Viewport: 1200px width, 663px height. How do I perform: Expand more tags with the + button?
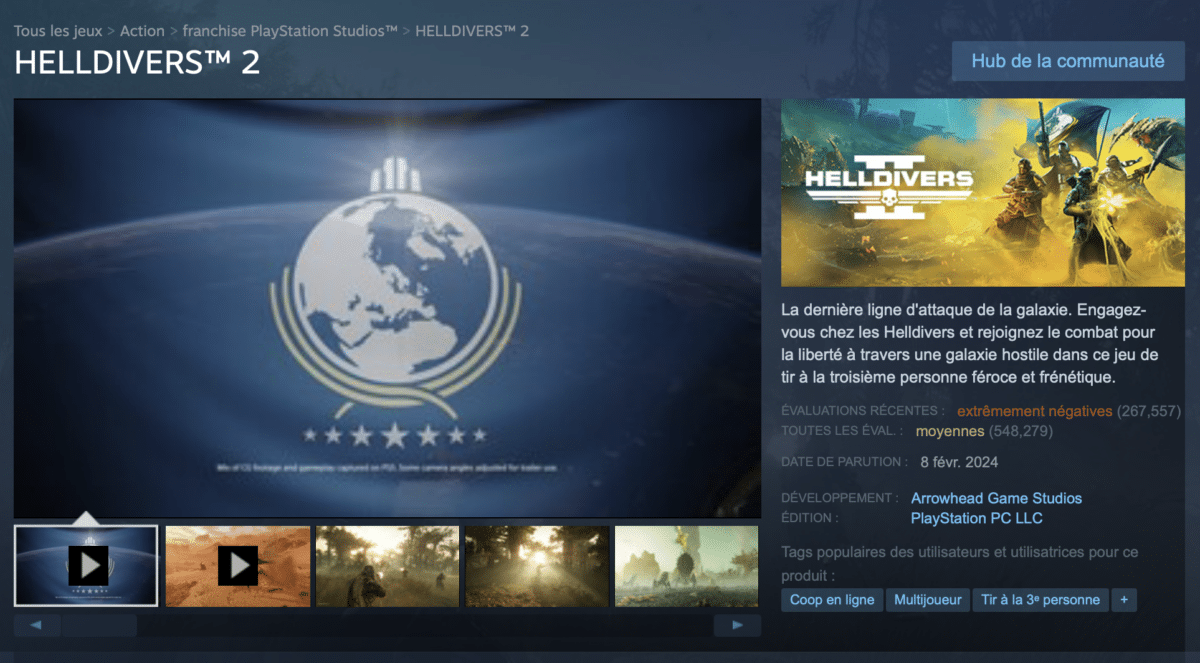[1124, 600]
